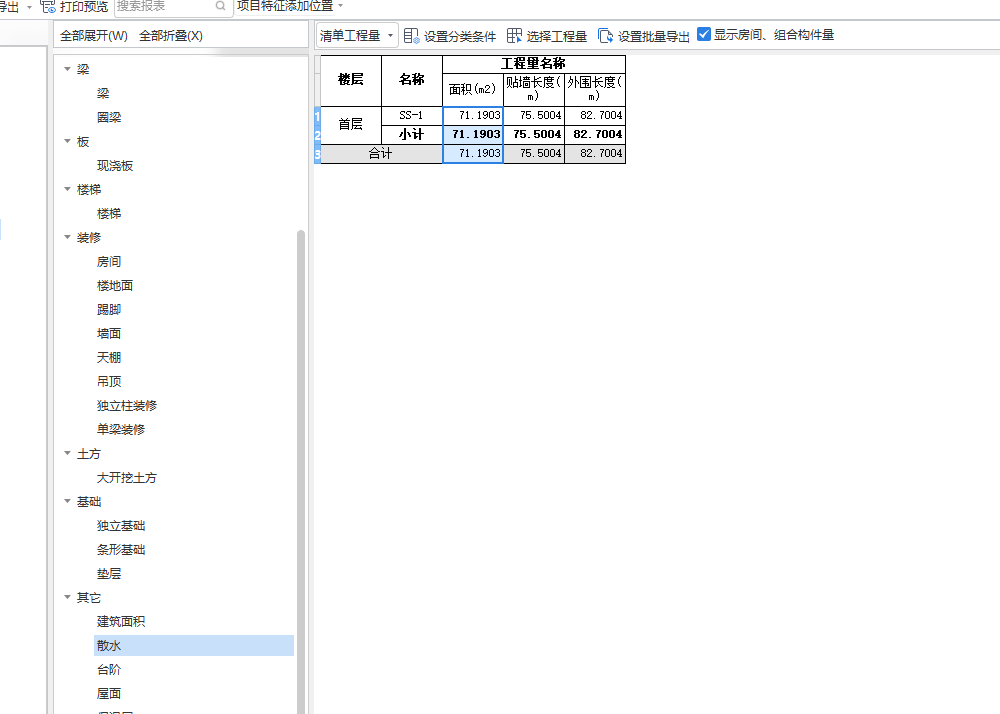Click the 设置批量导出 export icon
Image resolution: width=1000 pixels, height=714 pixels.
605,36
